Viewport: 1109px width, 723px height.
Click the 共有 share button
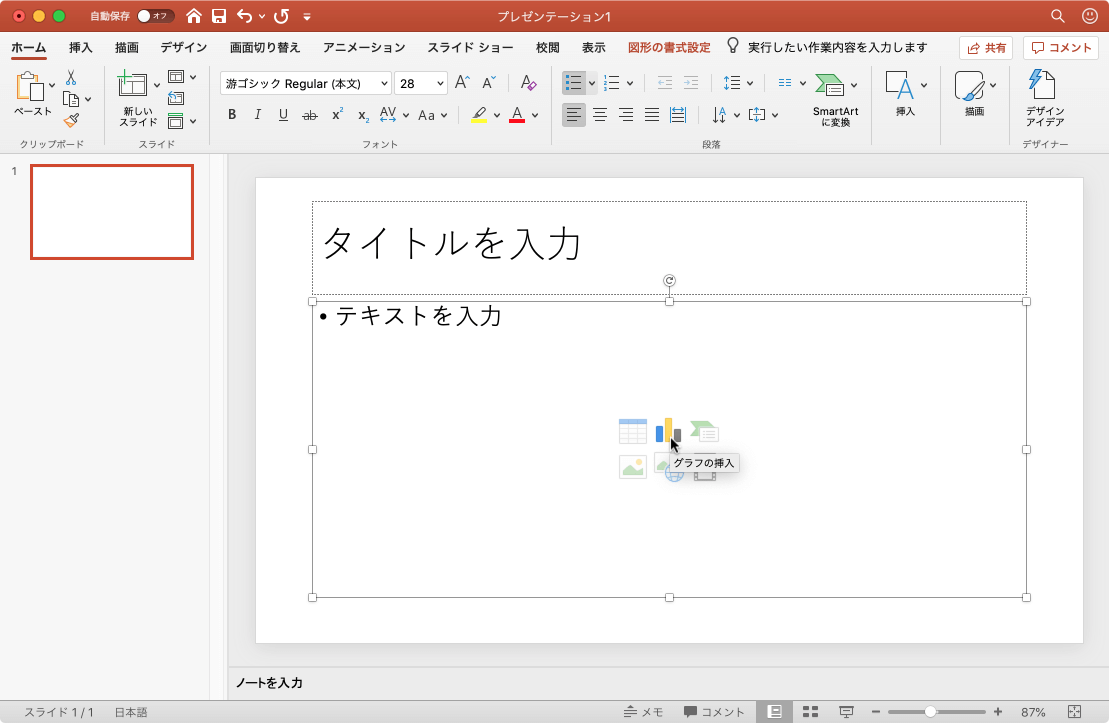click(986, 47)
